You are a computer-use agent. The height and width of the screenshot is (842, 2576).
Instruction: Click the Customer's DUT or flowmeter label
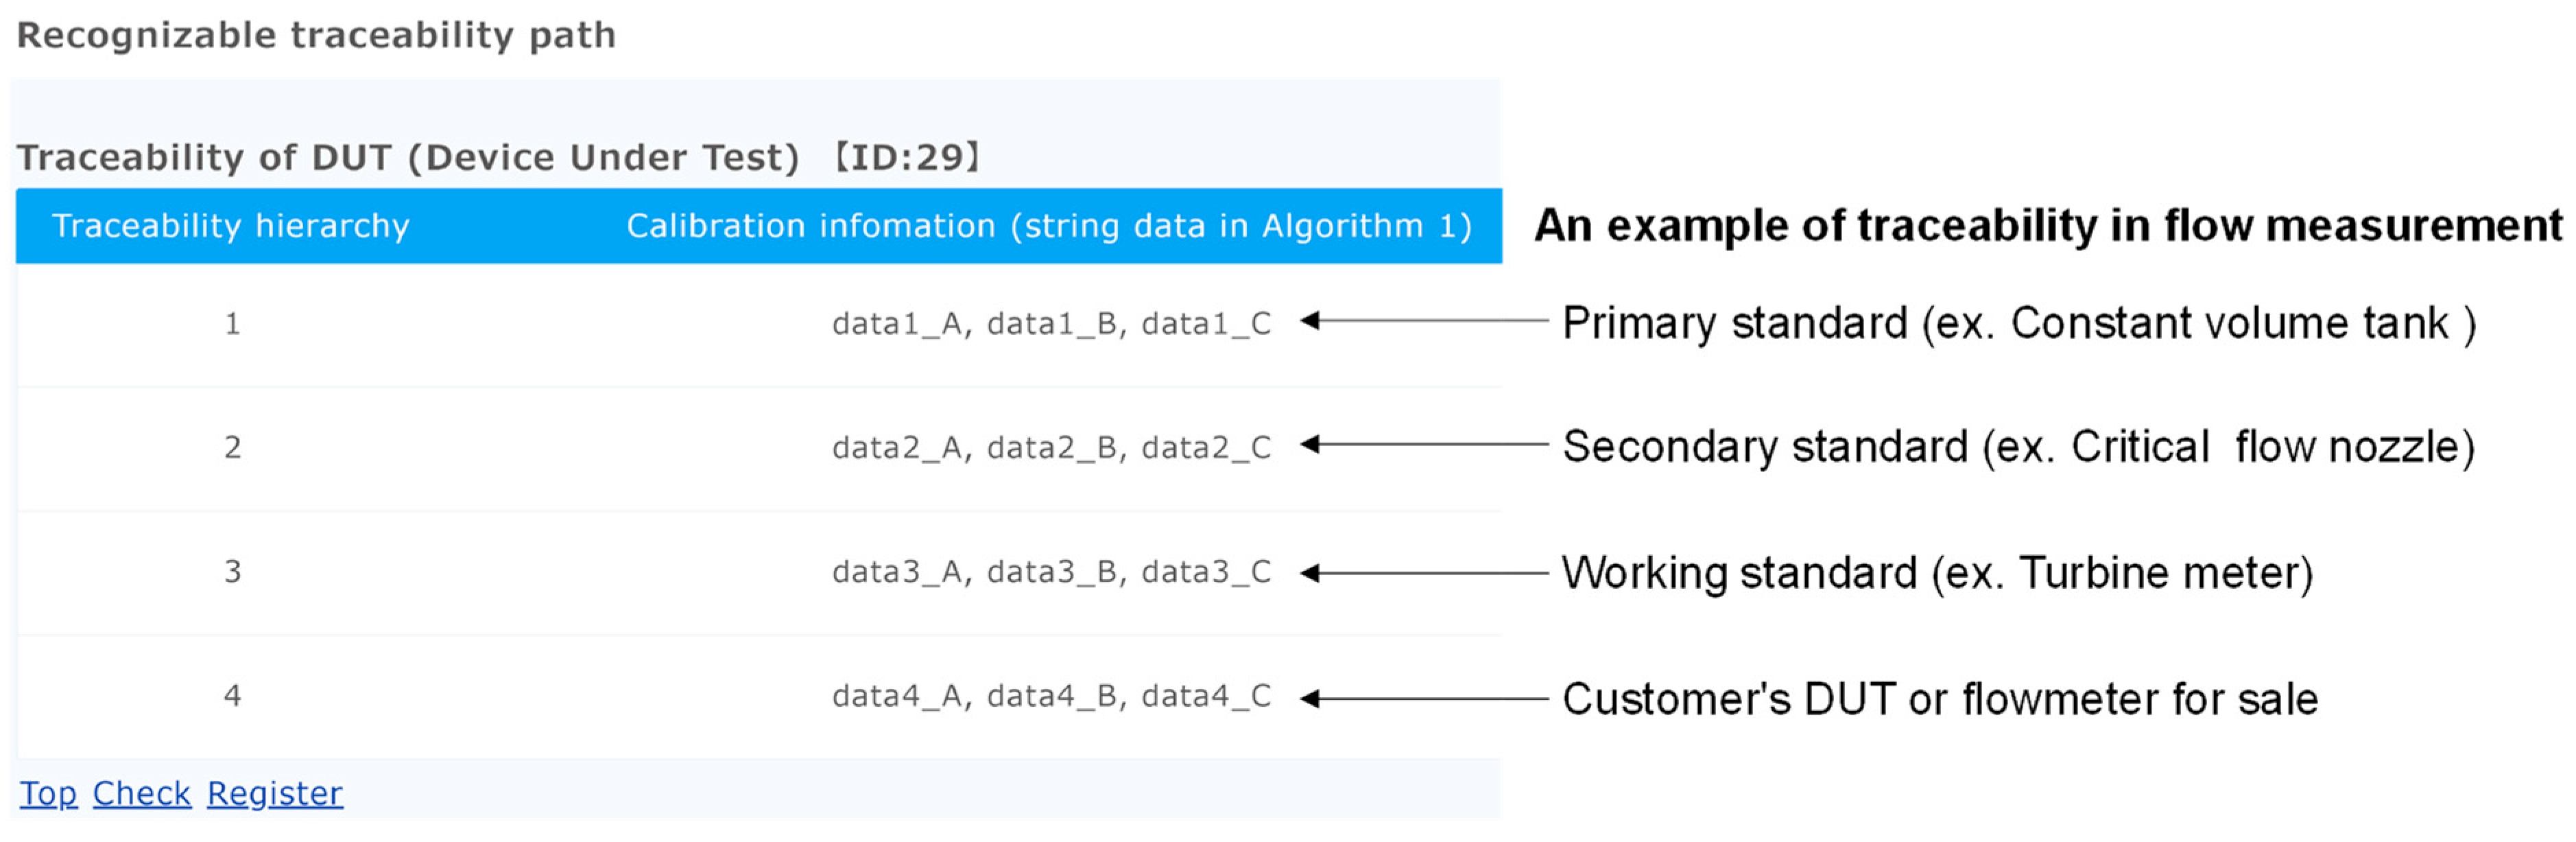coord(1939,699)
